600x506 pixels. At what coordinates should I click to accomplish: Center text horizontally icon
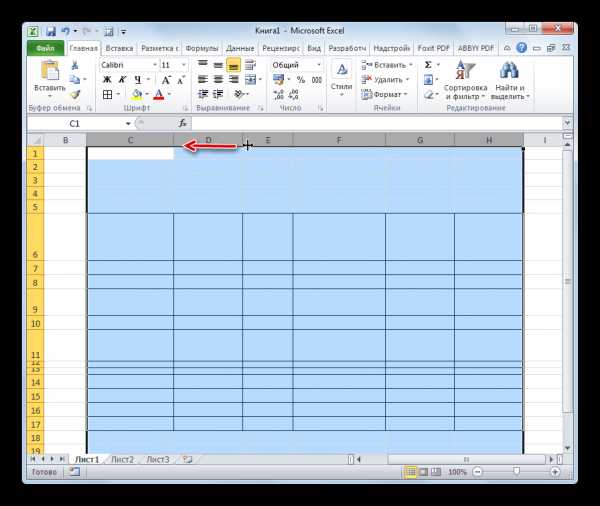point(218,80)
